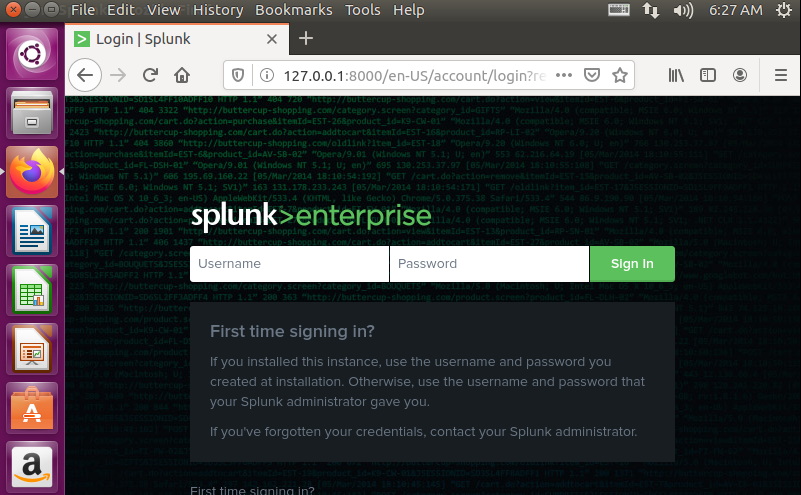Click the 'First time signing in?' heading
This screenshot has height=495, width=801.
(292, 332)
